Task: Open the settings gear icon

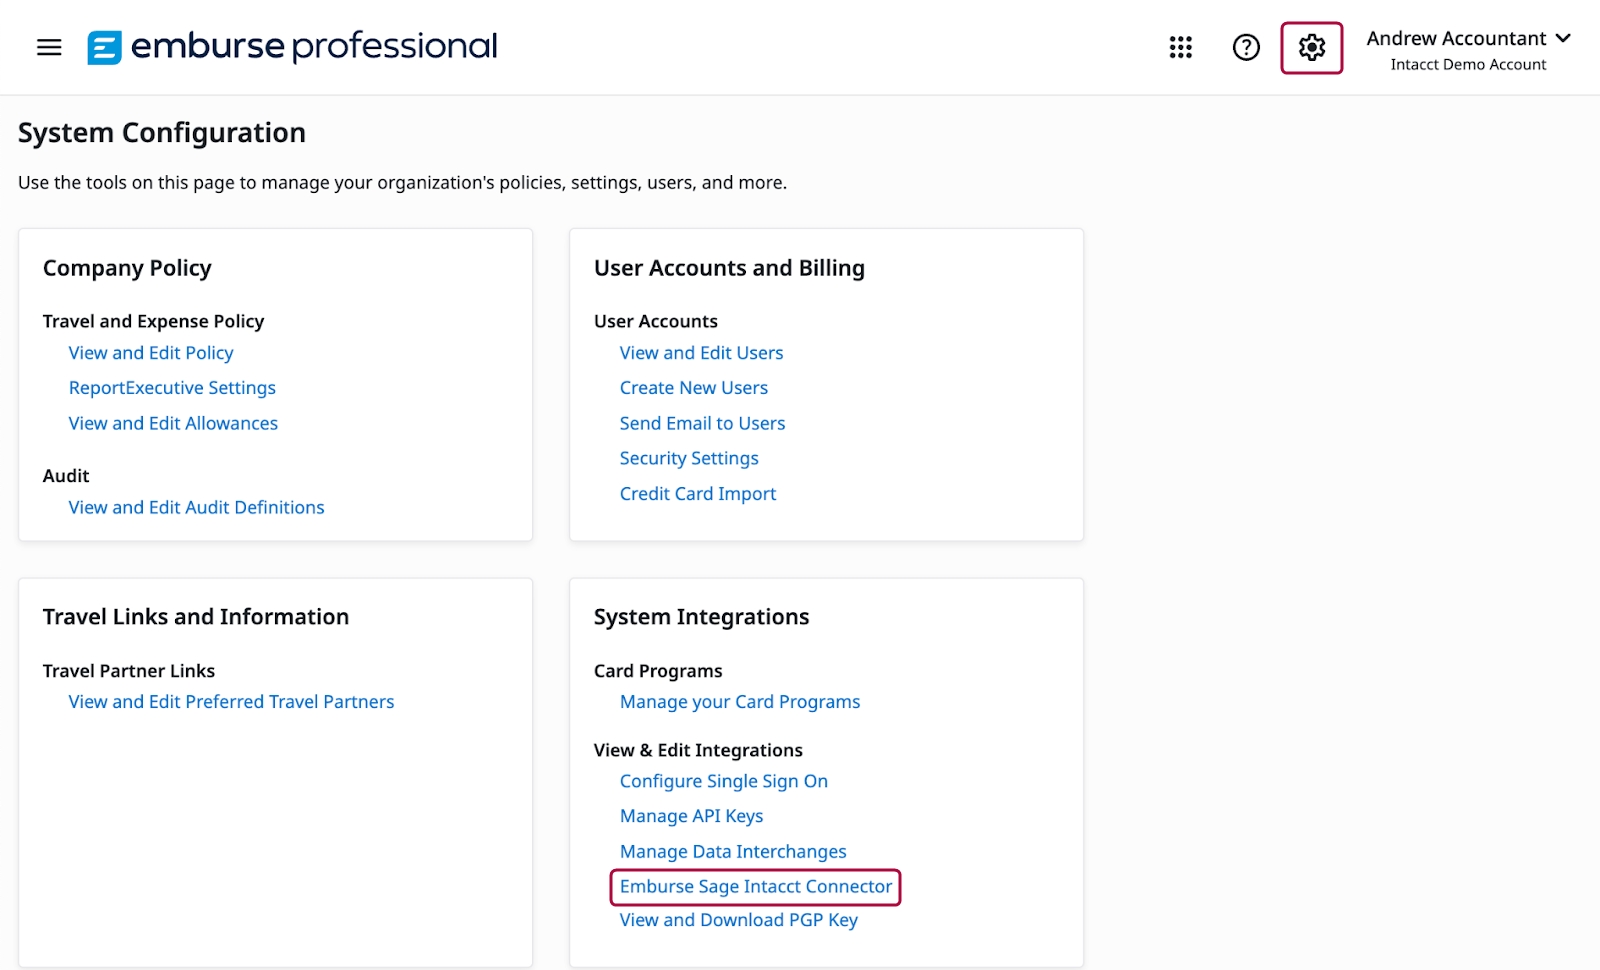Action: [x=1312, y=47]
